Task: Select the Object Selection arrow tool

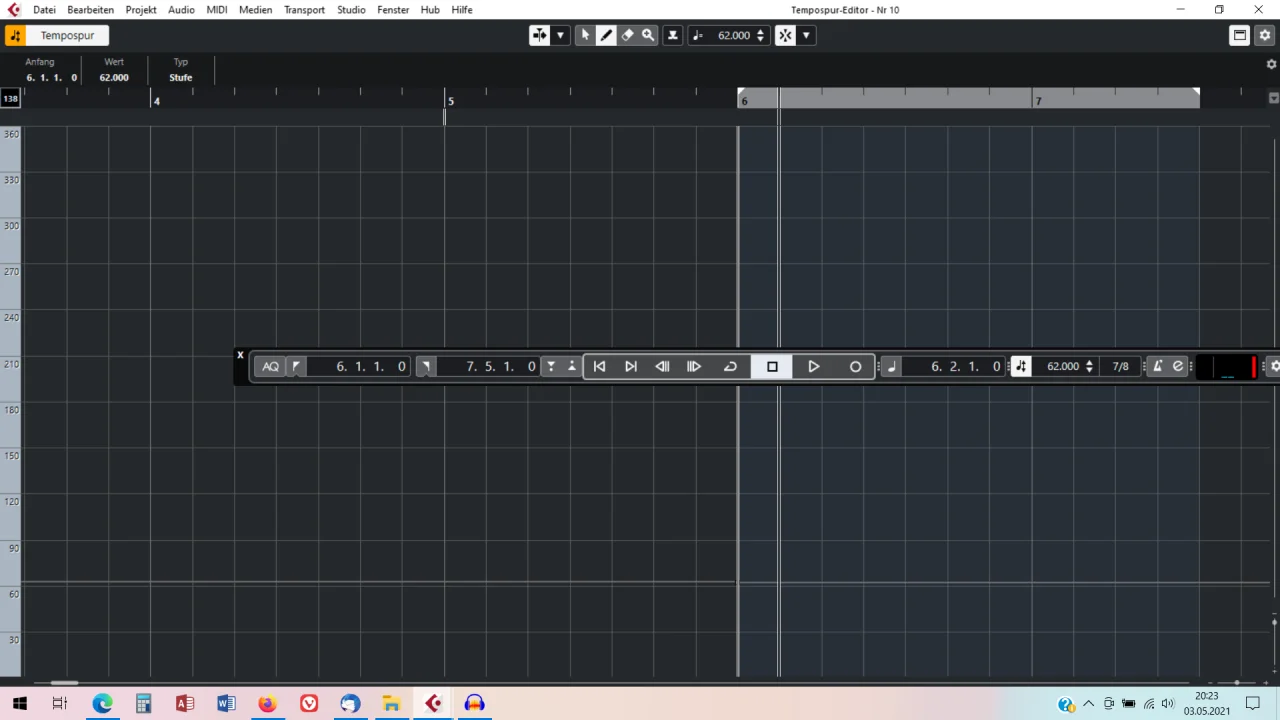Action: click(585, 35)
